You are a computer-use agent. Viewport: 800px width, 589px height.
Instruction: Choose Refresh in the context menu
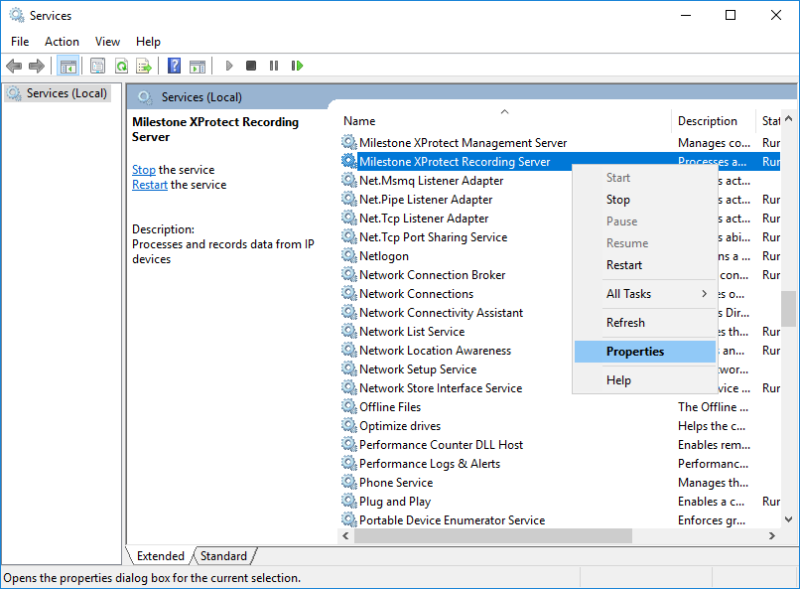645,323
